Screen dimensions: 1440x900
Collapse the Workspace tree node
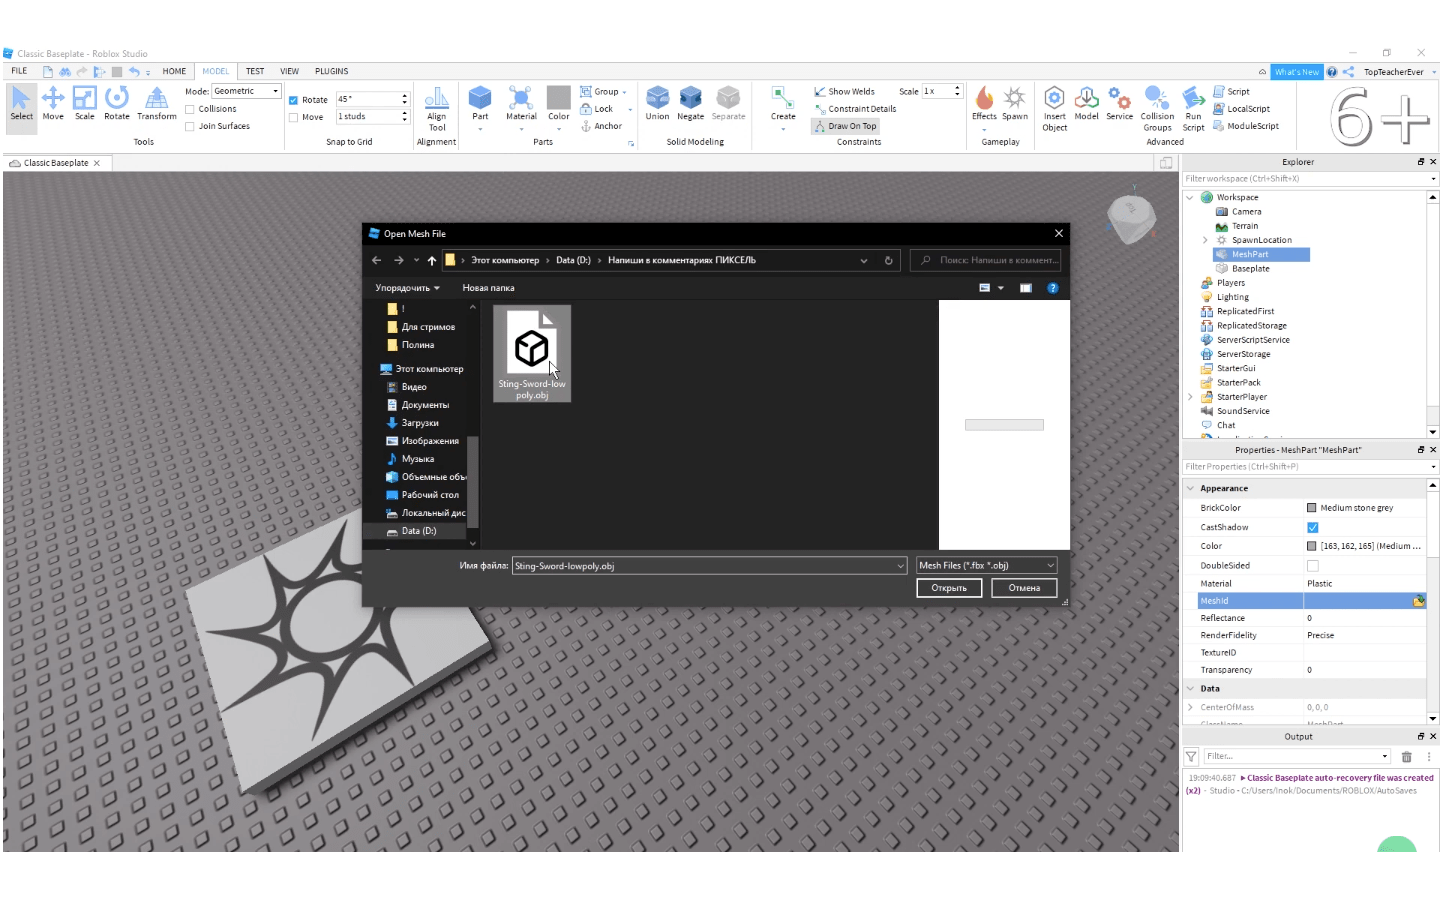pos(1190,197)
